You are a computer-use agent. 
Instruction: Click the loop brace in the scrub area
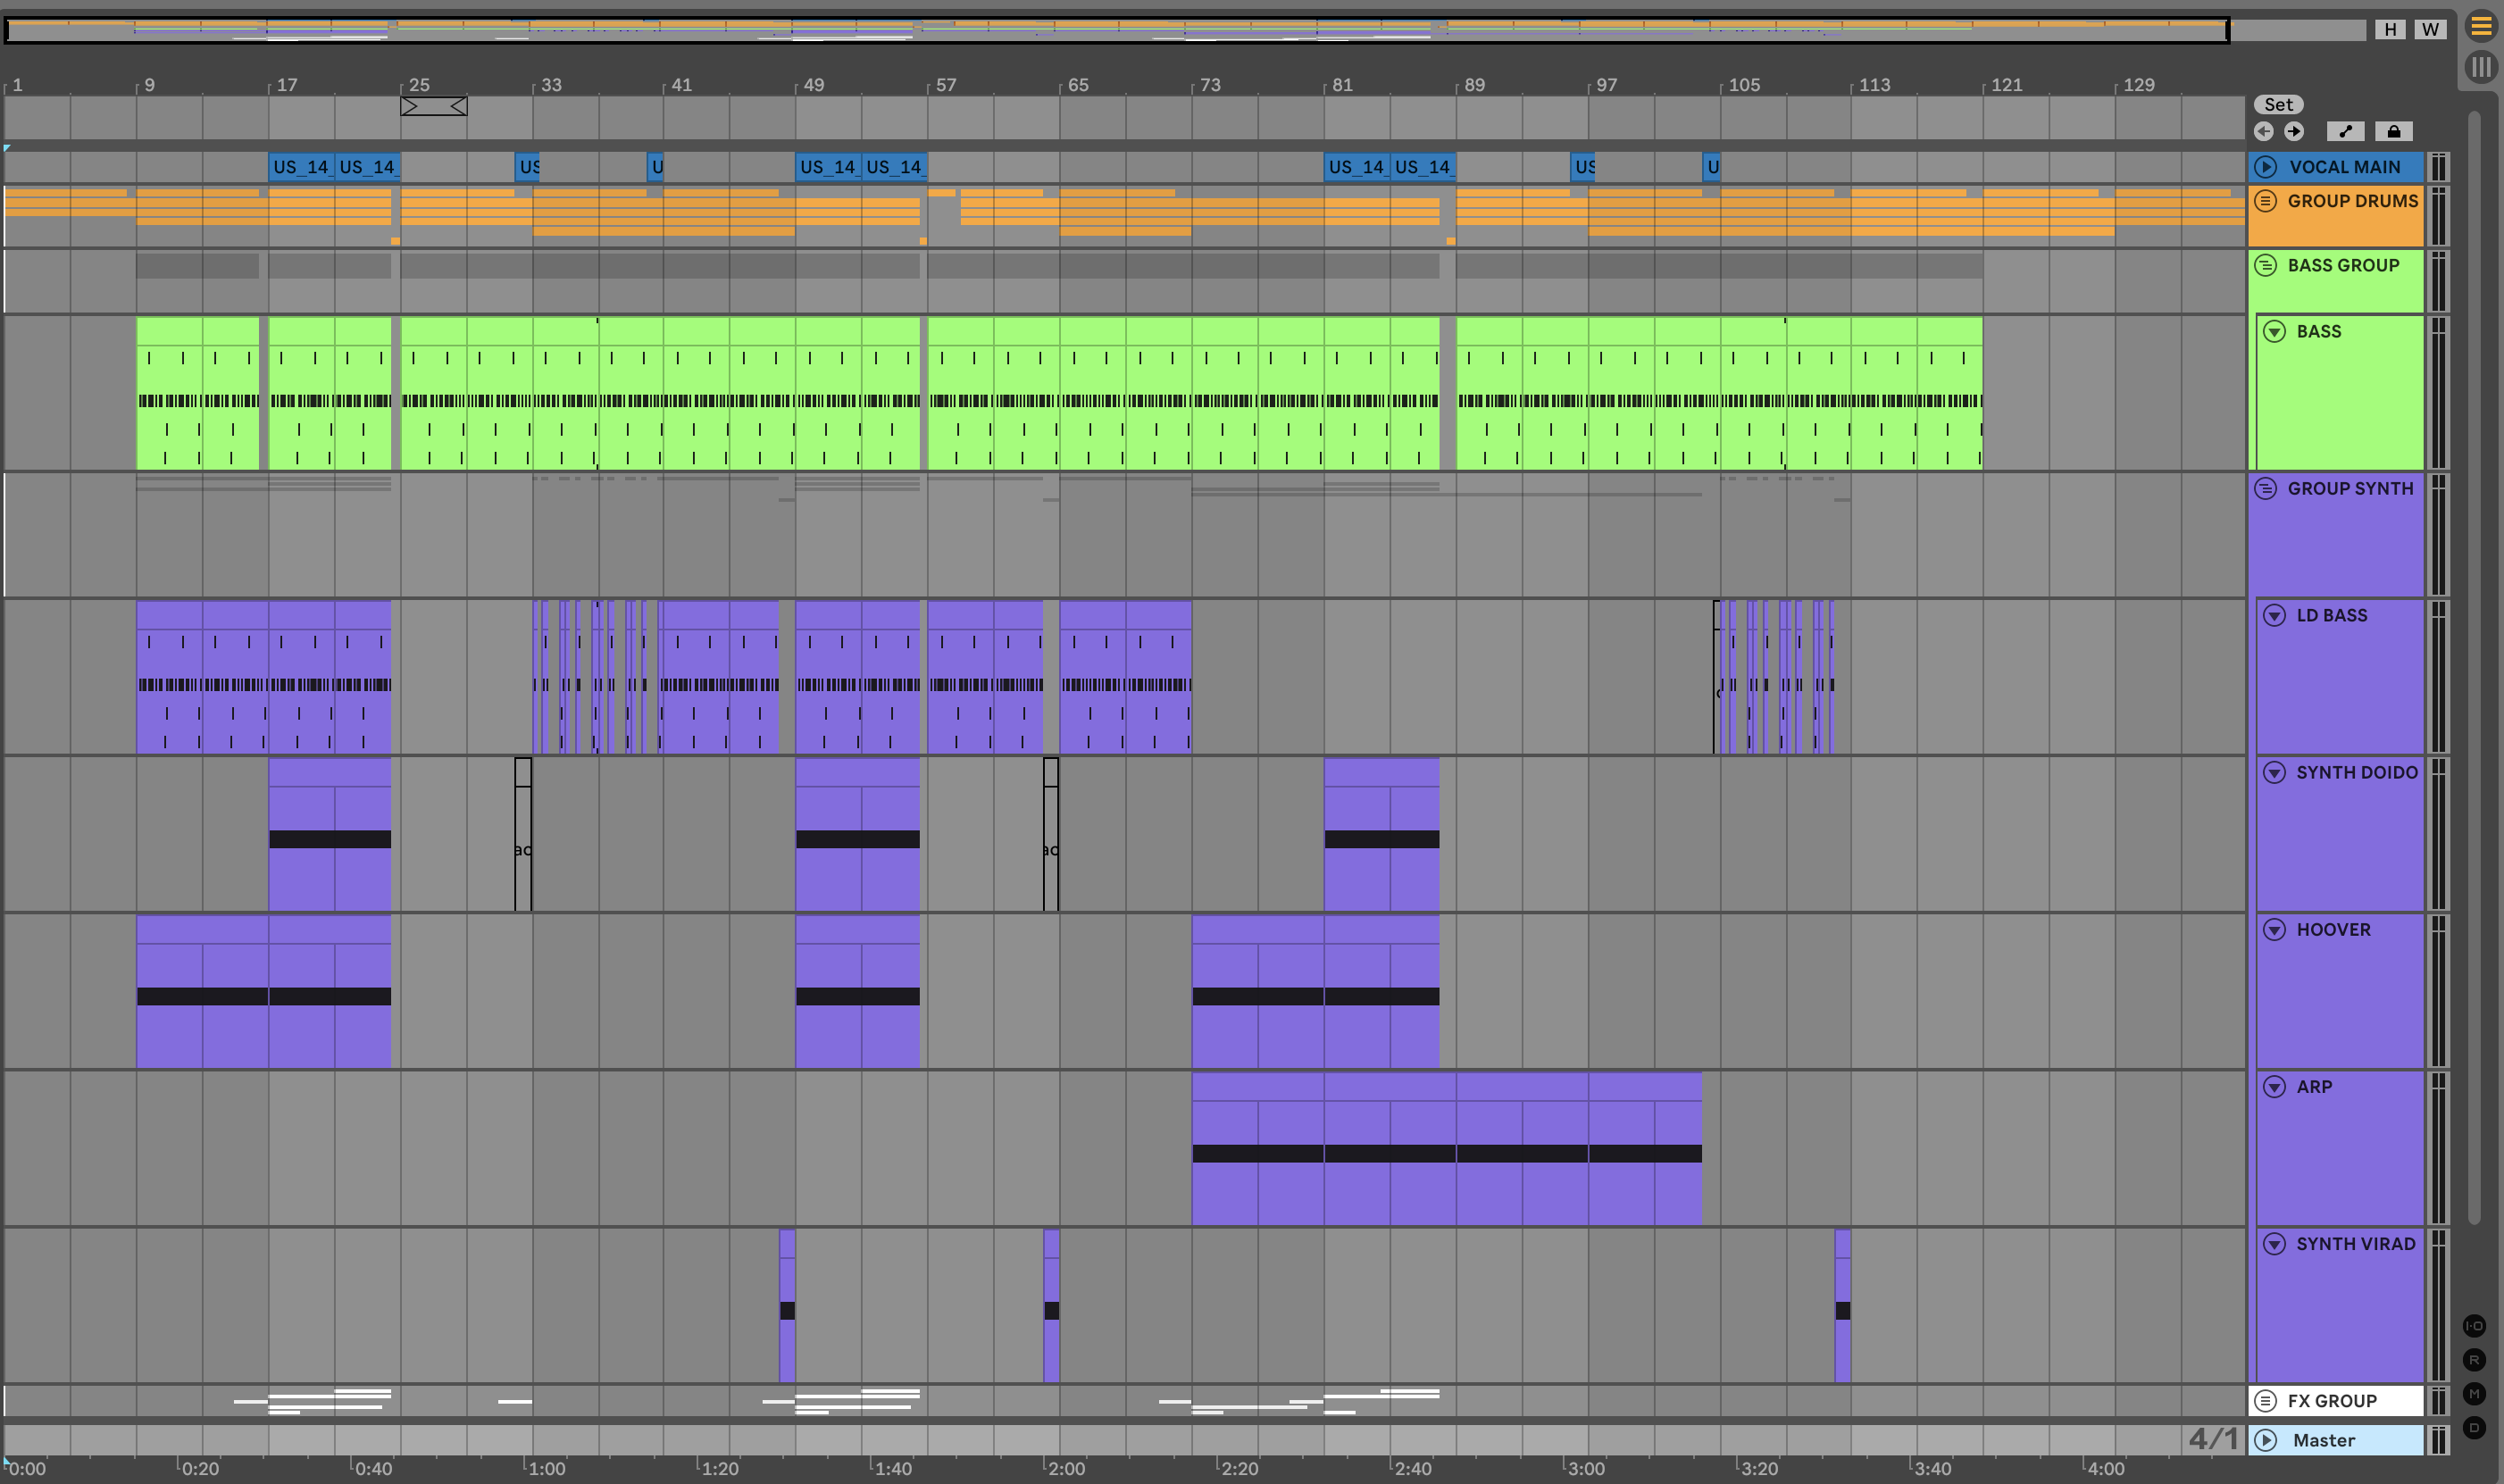pos(433,106)
